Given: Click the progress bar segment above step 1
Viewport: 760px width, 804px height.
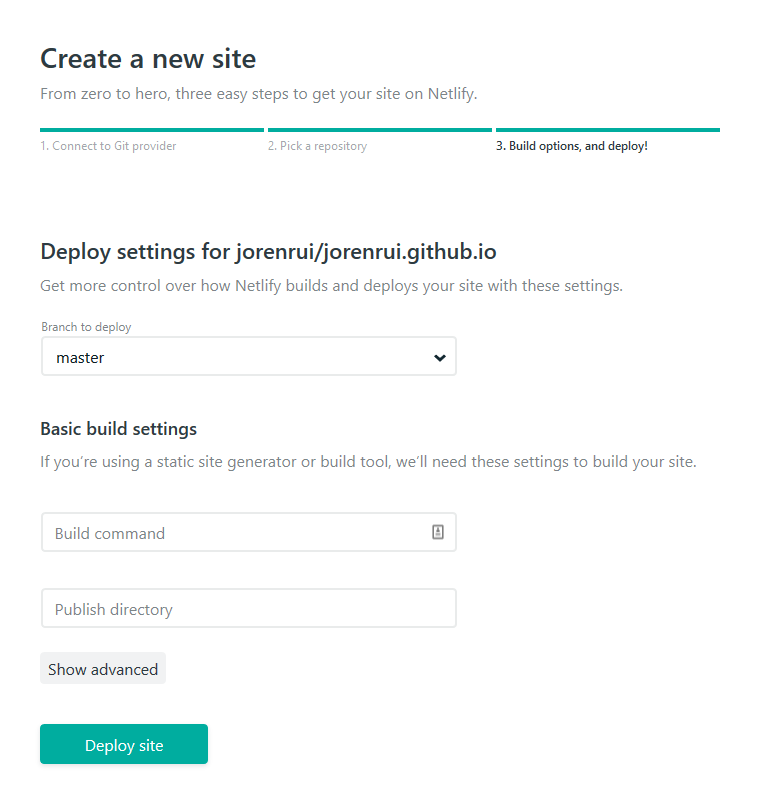Looking at the screenshot, I should pos(152,130).
